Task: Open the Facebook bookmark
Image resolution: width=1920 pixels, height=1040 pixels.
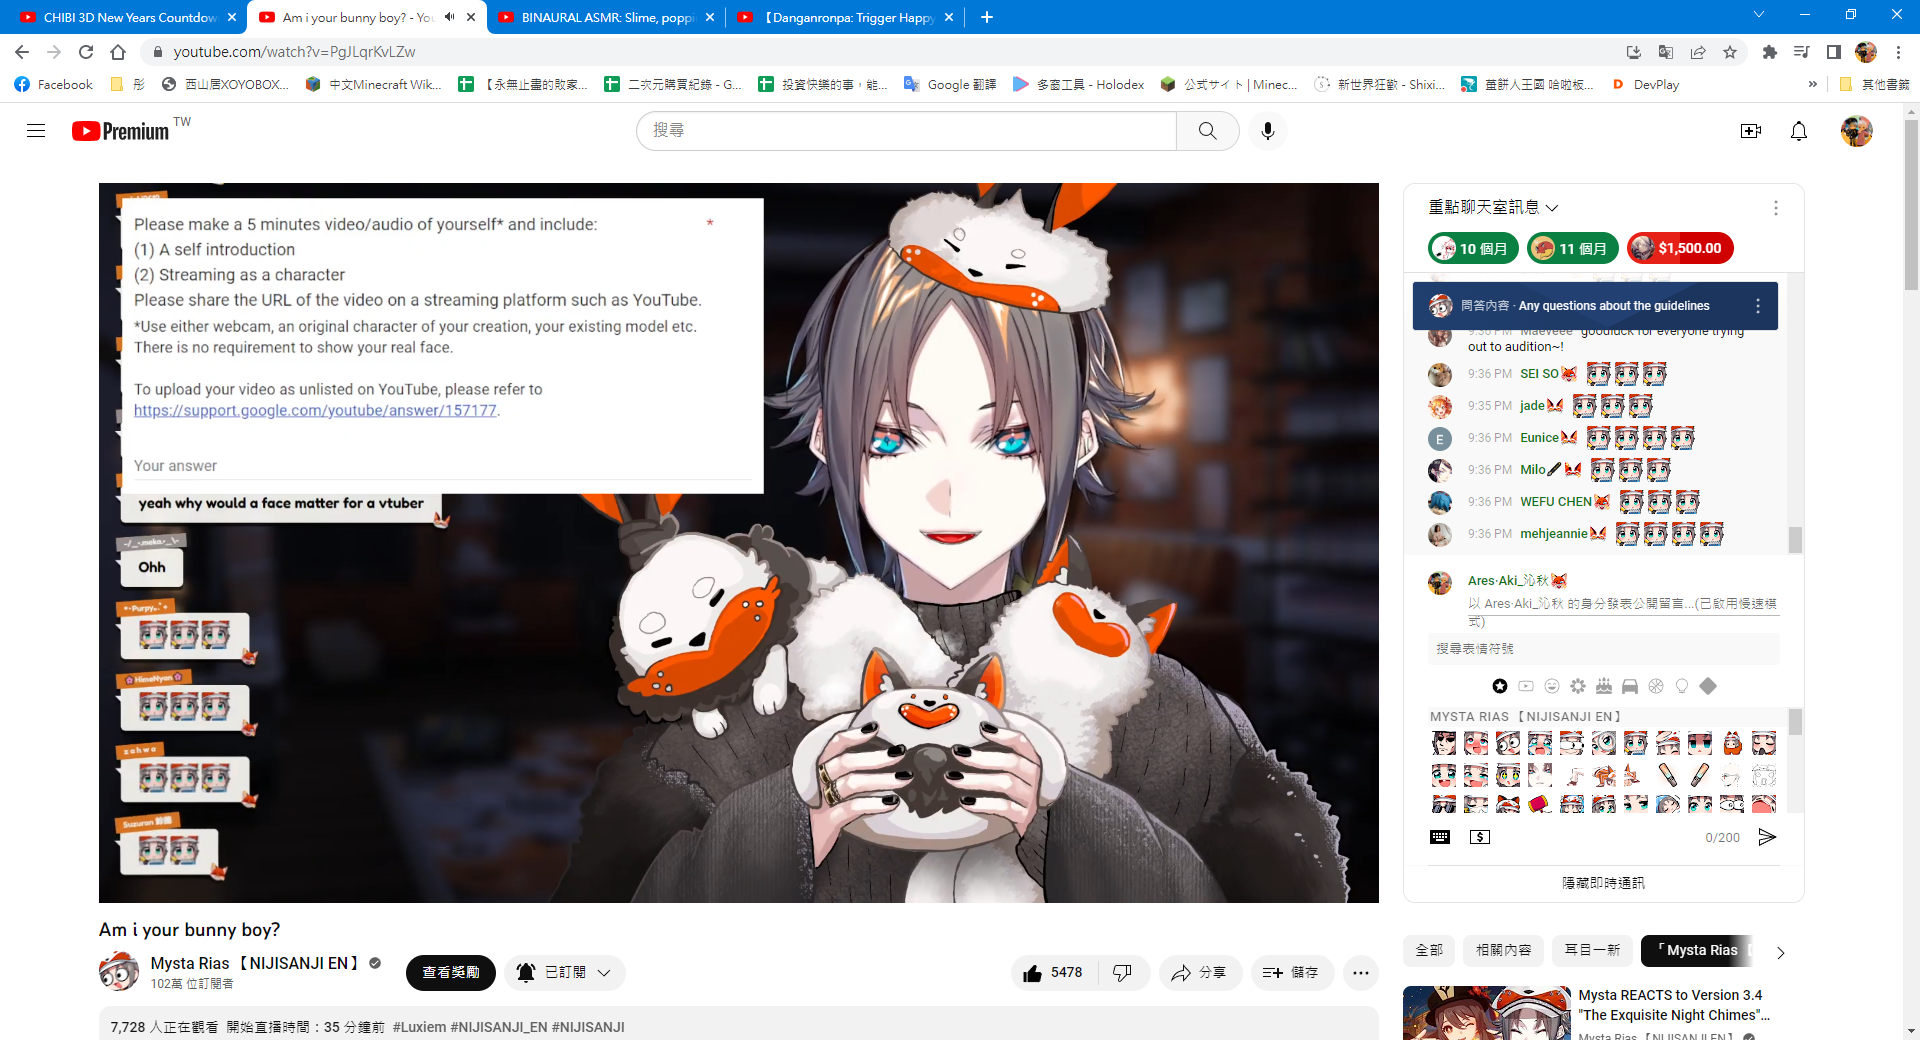Action: pyautogui.click(x=54, y=85)
